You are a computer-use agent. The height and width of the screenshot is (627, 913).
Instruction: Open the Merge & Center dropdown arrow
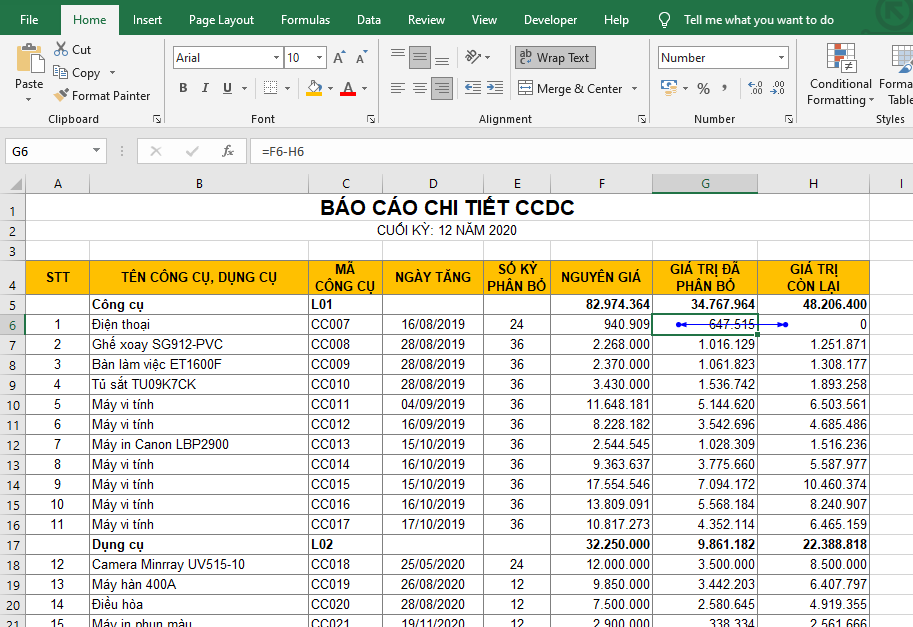click(x=634, y=89)
